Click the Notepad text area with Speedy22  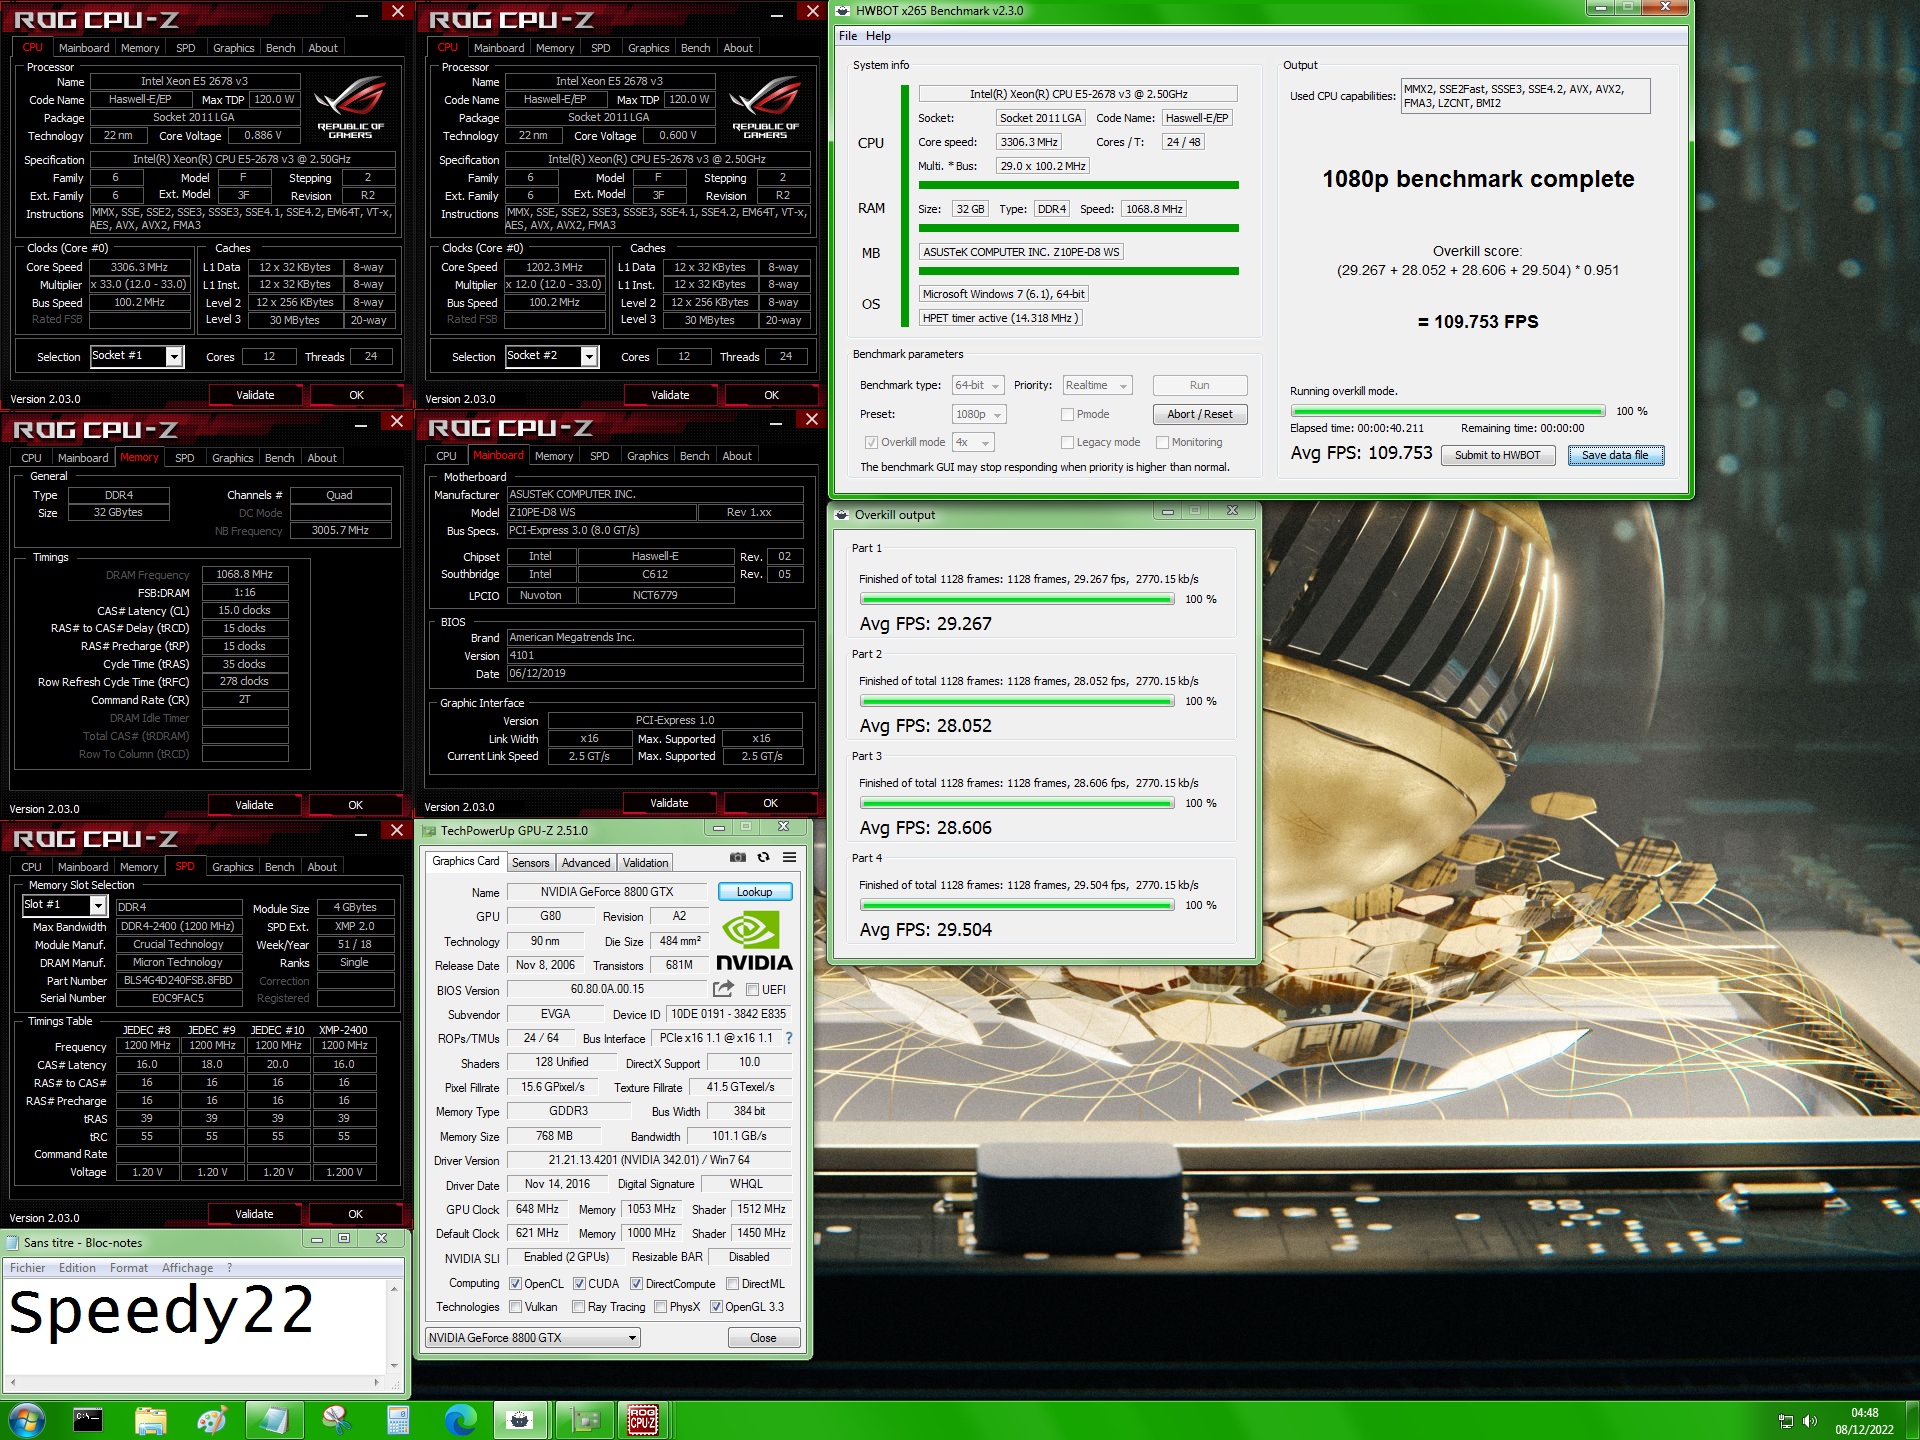tap(195, 1326)
